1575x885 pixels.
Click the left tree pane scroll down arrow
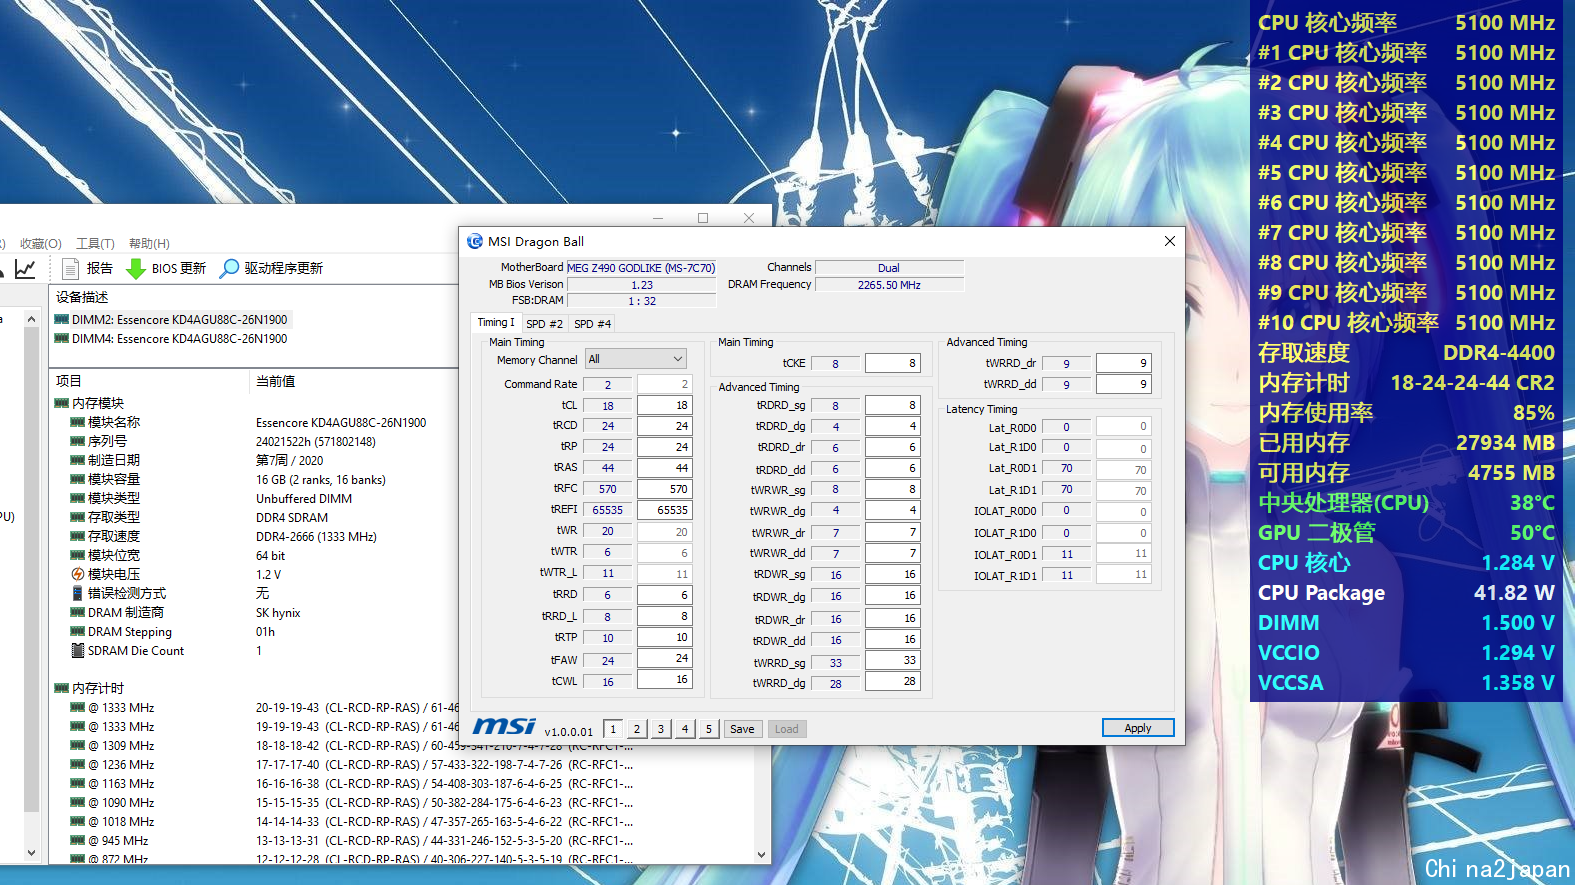[31, 853]
